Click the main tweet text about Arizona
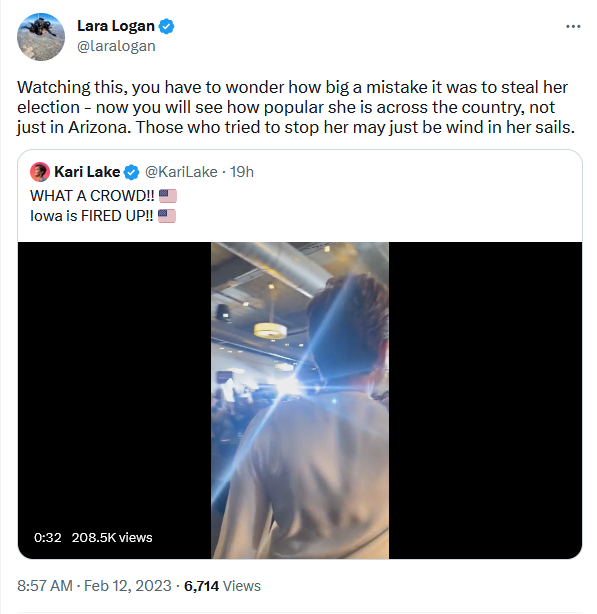Image resolution: width=597 pixels, height=614 pixels. 296,107
